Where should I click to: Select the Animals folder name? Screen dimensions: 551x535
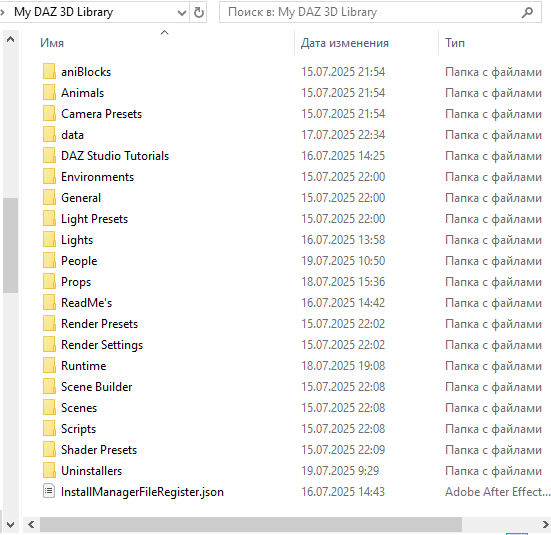(83, 93)
